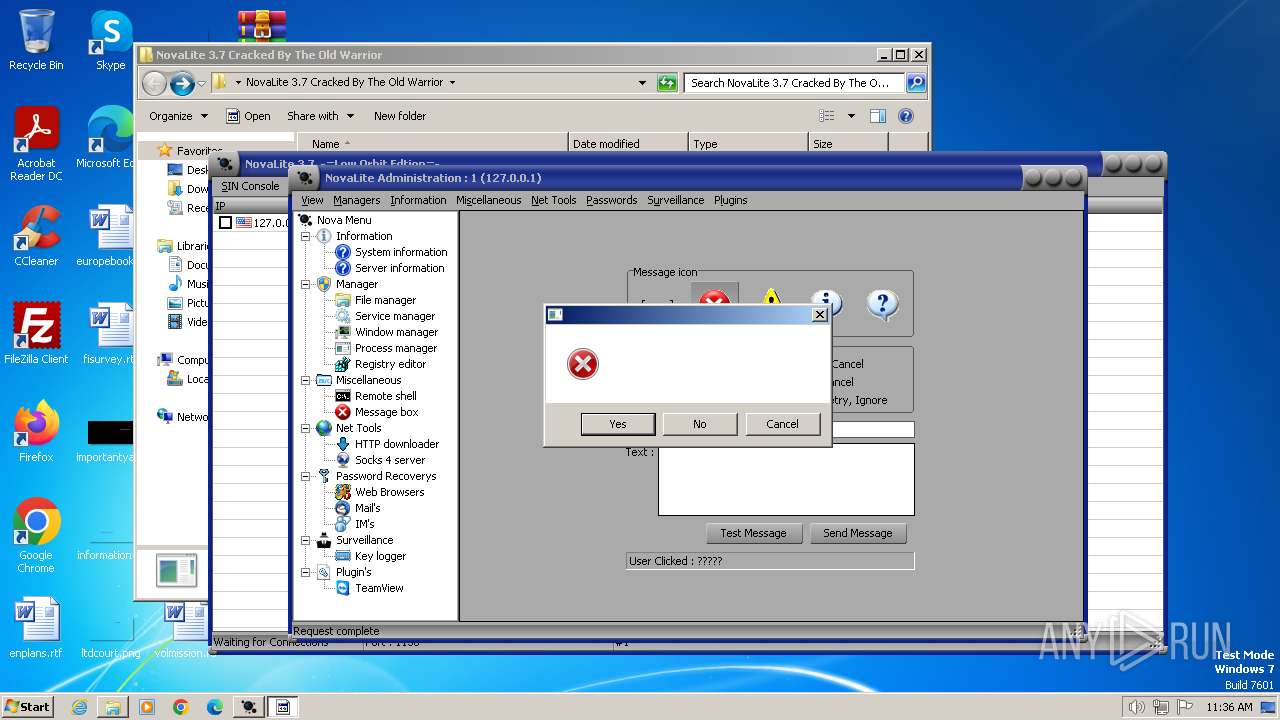Click Explorer refresh address button
This screenshot has width=1280, height=720.
pyautogui.click(x=667, y=83)
